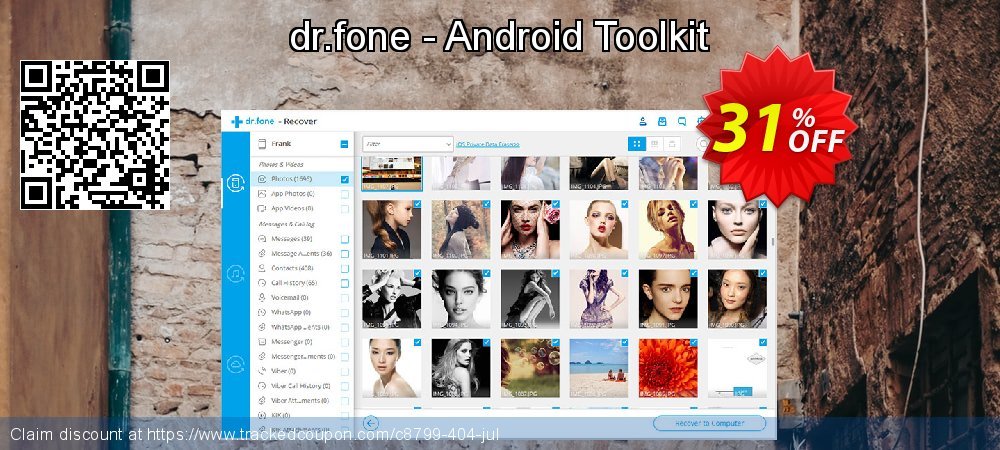Go back using the circled arrow icon
Image resolution: width=1000 pixels, height=450 pixels.
(371, 423)
